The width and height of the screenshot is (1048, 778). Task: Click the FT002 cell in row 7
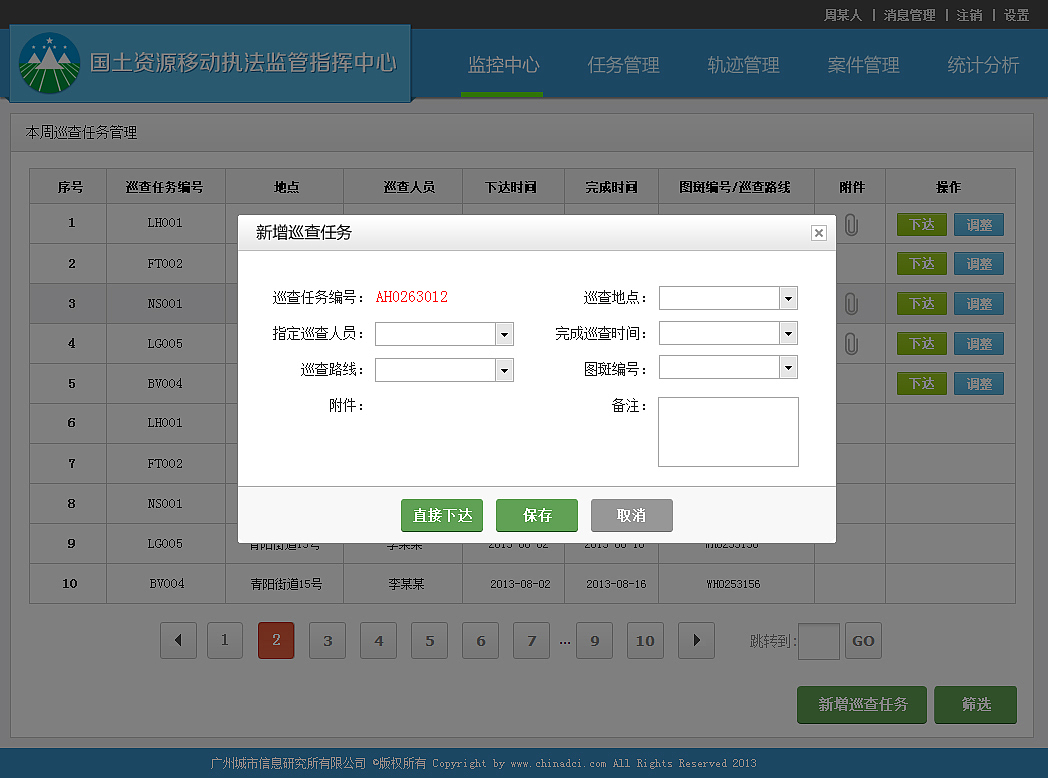click(164, 463)
